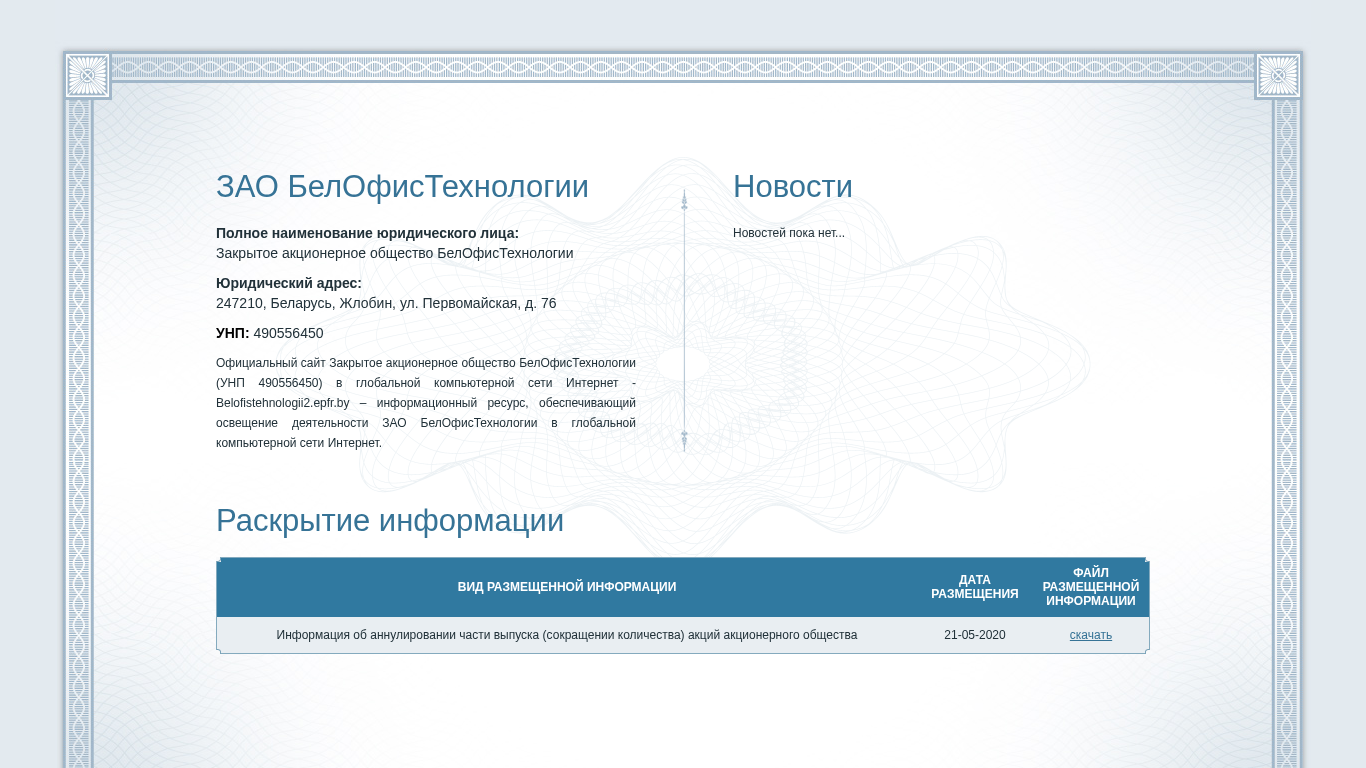Viewport: 1366px width, 768px height.
Task: Click the "Раскрытие информации" heading
Action: pos(390,521)
